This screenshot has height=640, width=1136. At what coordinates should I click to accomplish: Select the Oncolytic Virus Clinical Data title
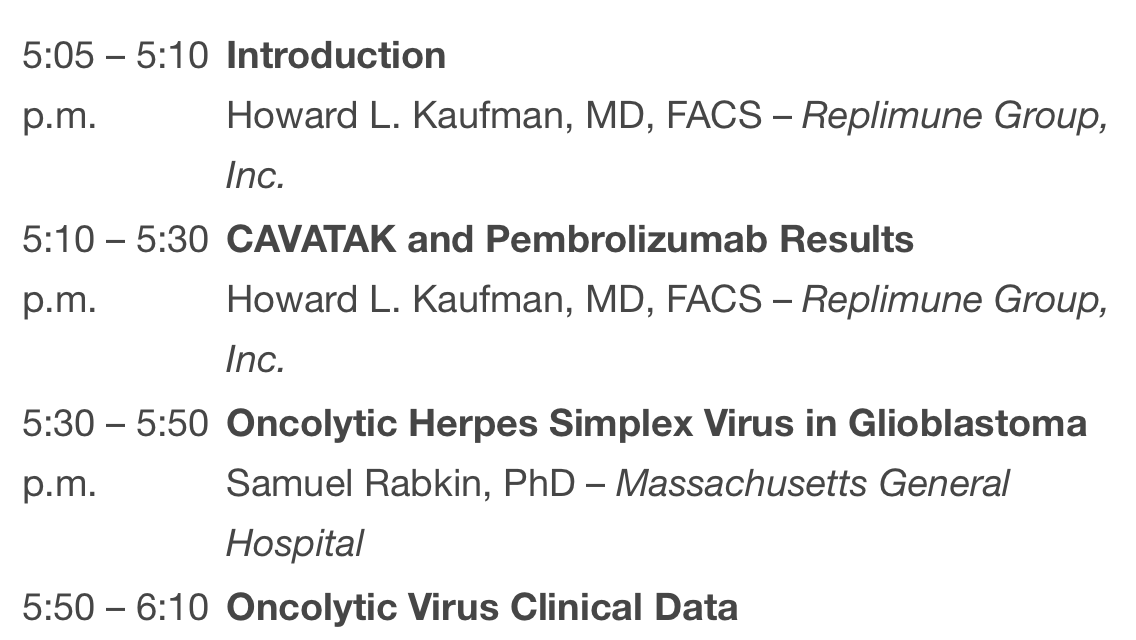(x=482, y=608)
